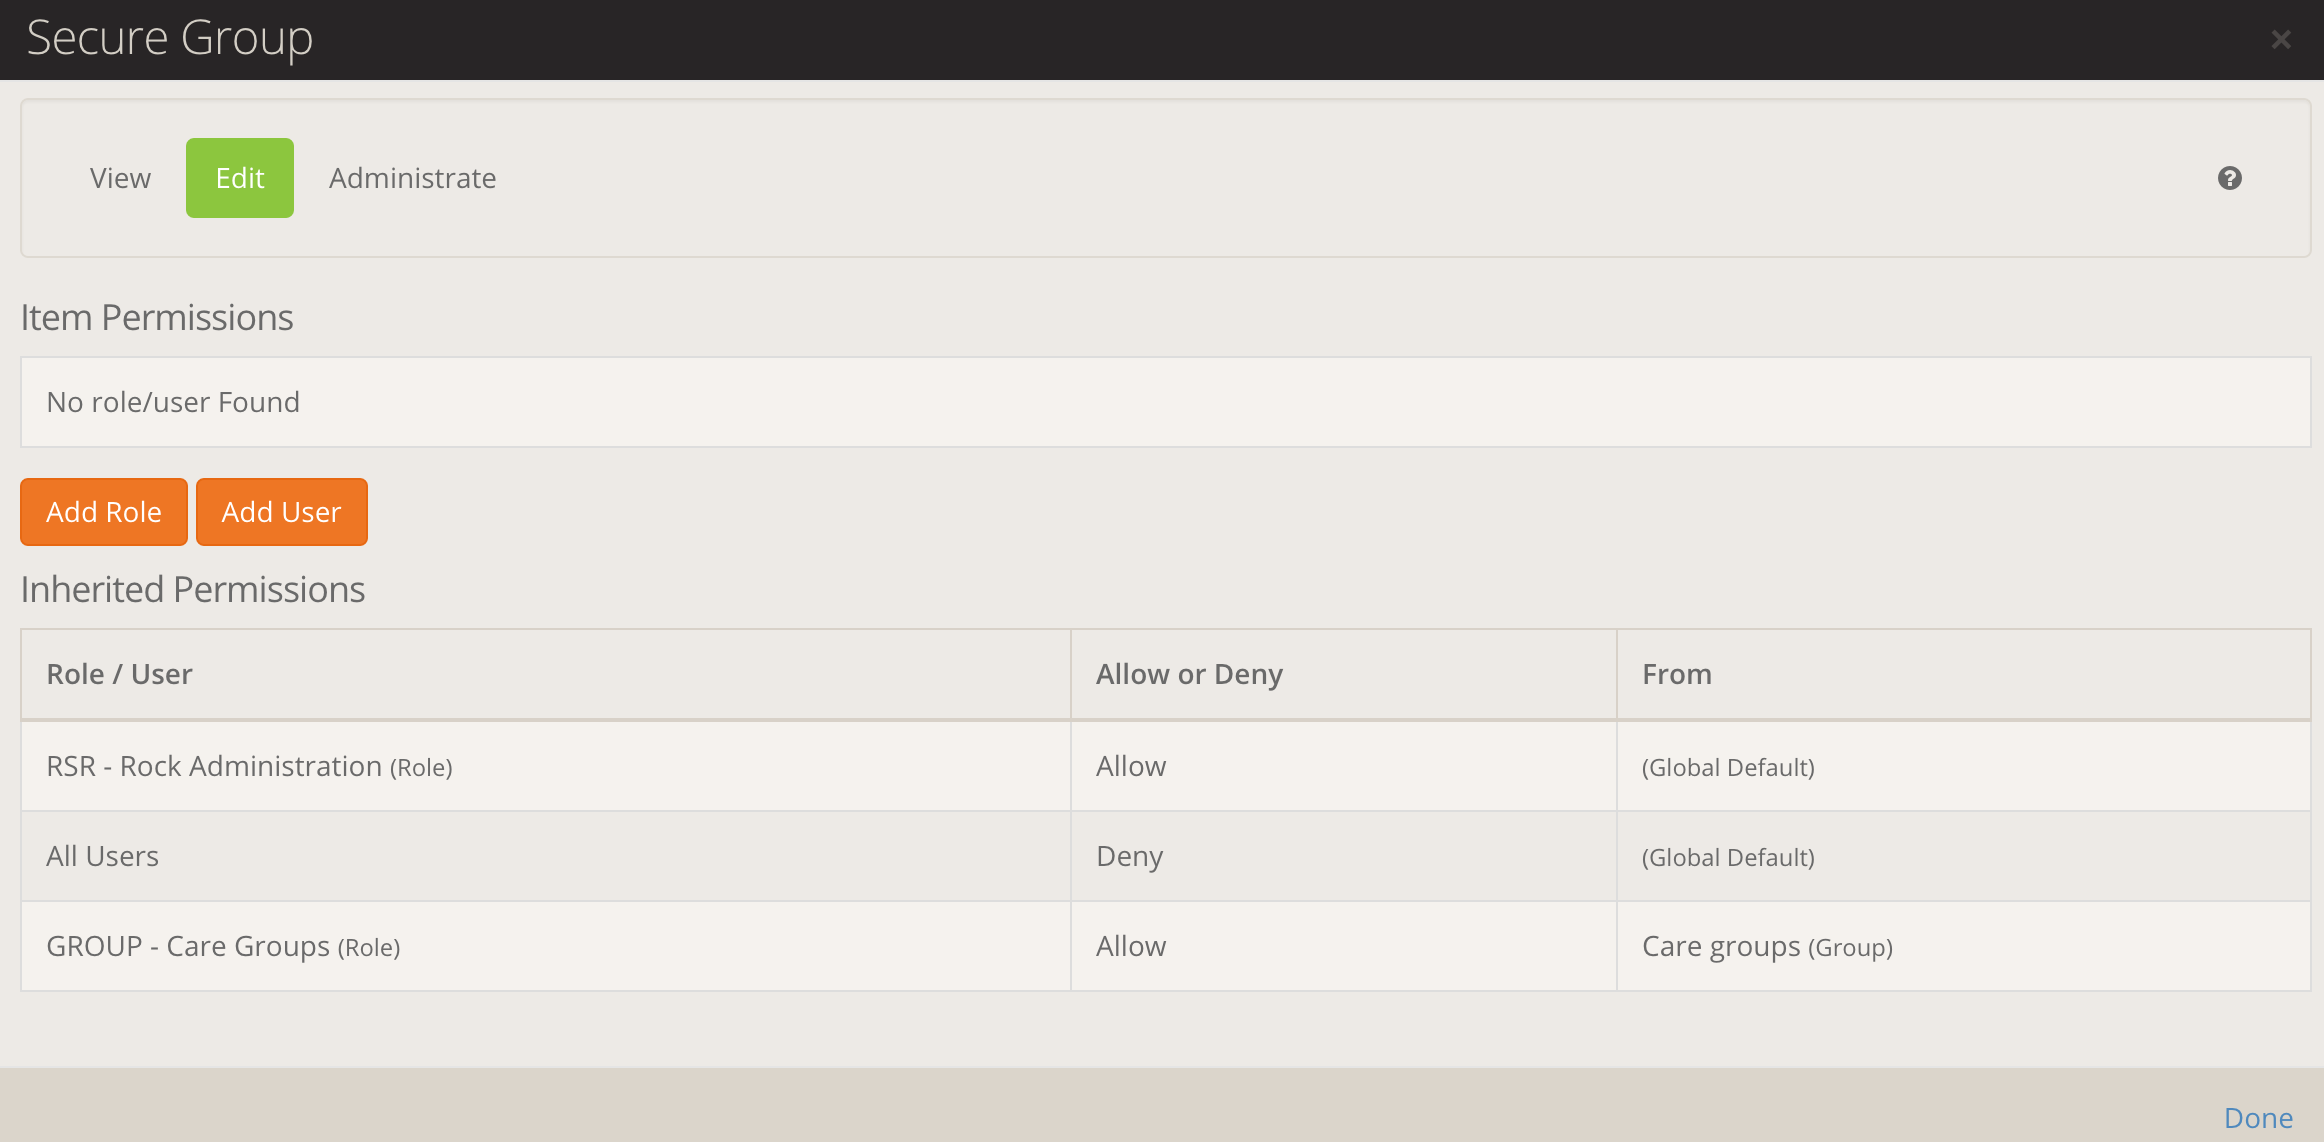Click the Care groups (Group) source cell
Image resolution: width=2324 pixels, height=1142 pixels.
click(1767, 946)
